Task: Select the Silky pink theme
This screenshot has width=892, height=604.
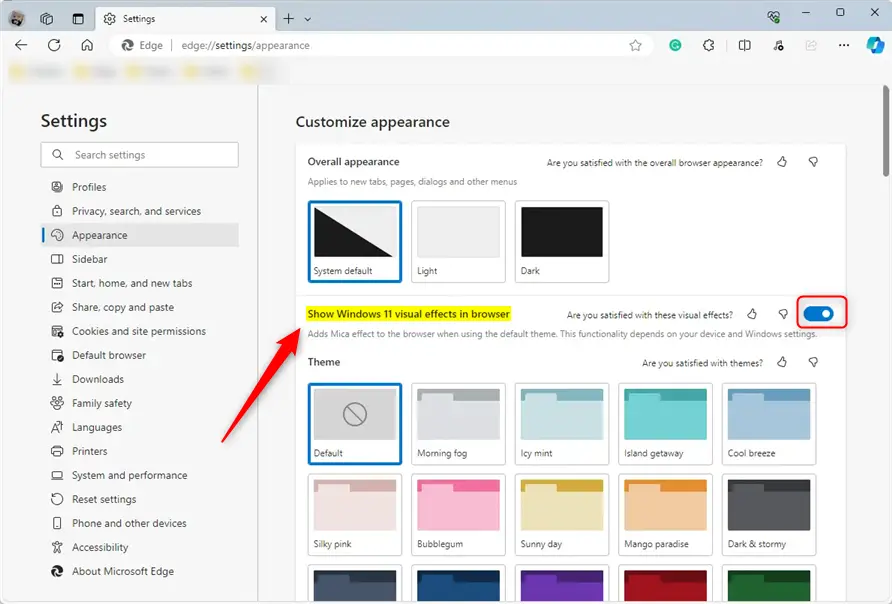Action: tap(355, 515)
